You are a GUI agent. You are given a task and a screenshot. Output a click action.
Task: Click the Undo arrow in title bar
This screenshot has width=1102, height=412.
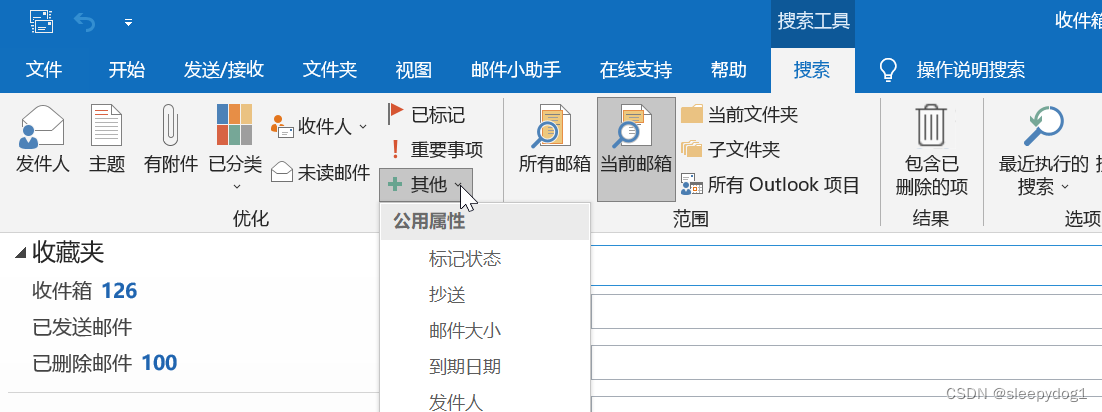pyautogui.click(x=84, y=22)
